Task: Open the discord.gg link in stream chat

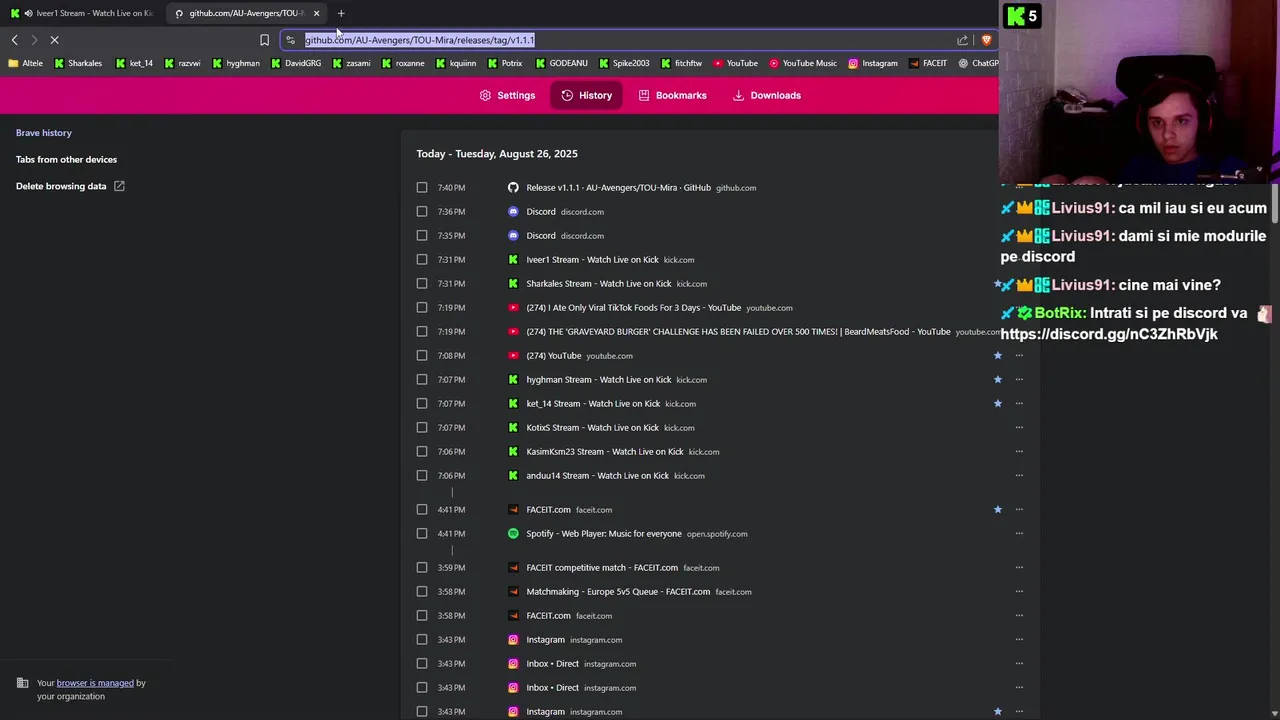Action: [1109, 334]
